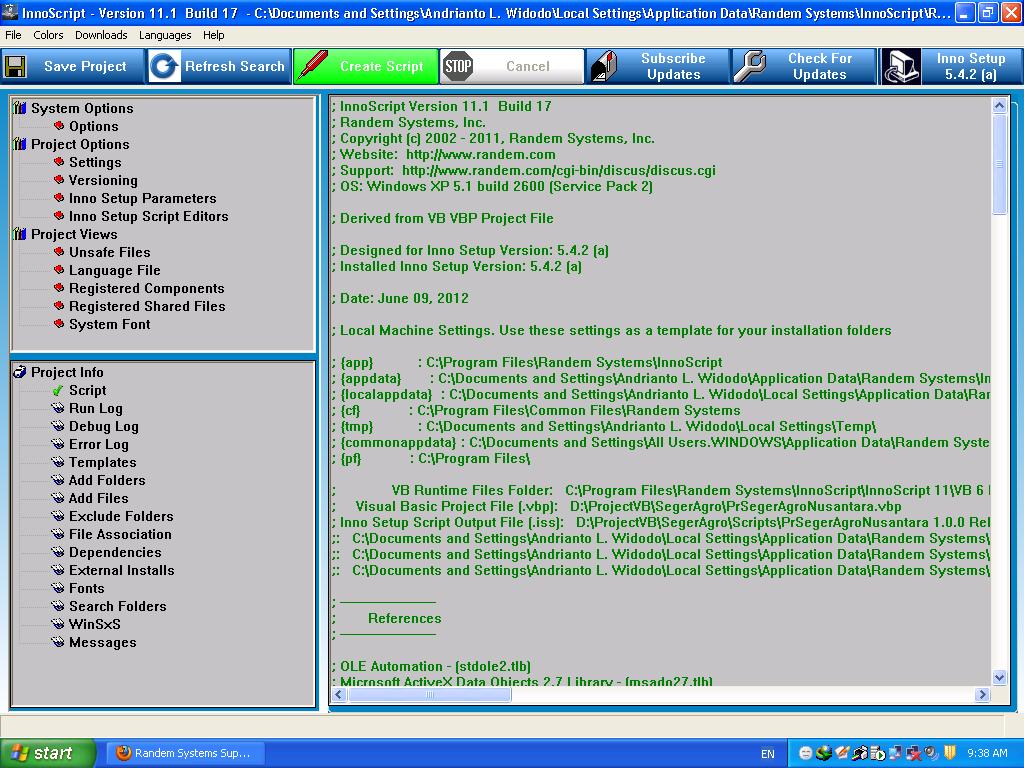Click the Refresh Search button label
1024x768 pixels.
point(235,67)
